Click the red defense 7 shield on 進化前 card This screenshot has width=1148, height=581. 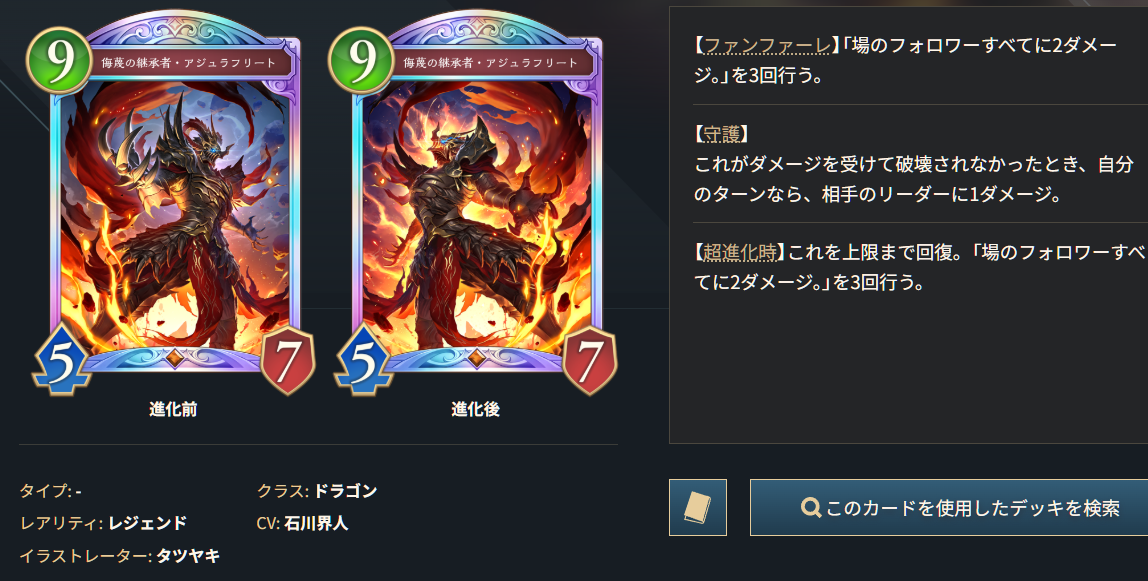pyautogui.click(x=288, y=361)
